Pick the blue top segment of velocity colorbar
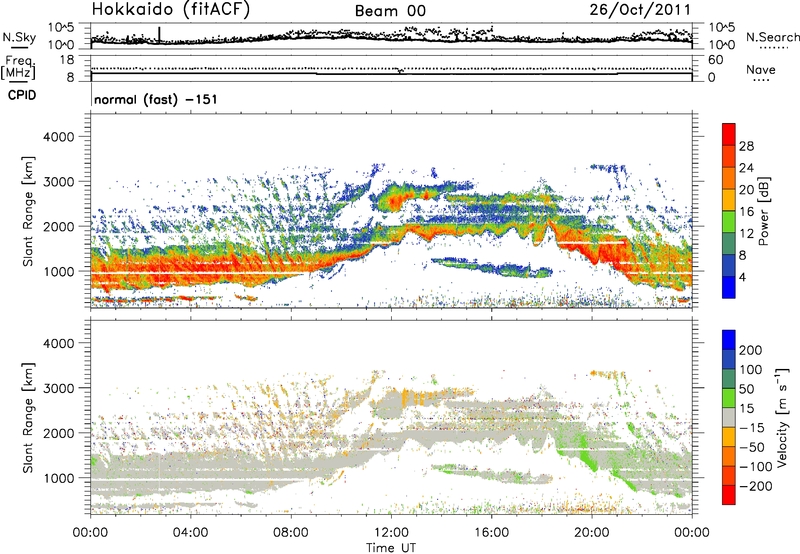Image resolution: width=800 pixels, height=554 pixels. [x=729, y=340]
